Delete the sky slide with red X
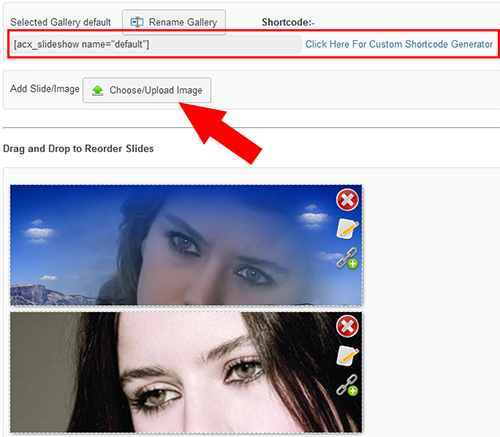500x437 pixels. coord(347,200)
